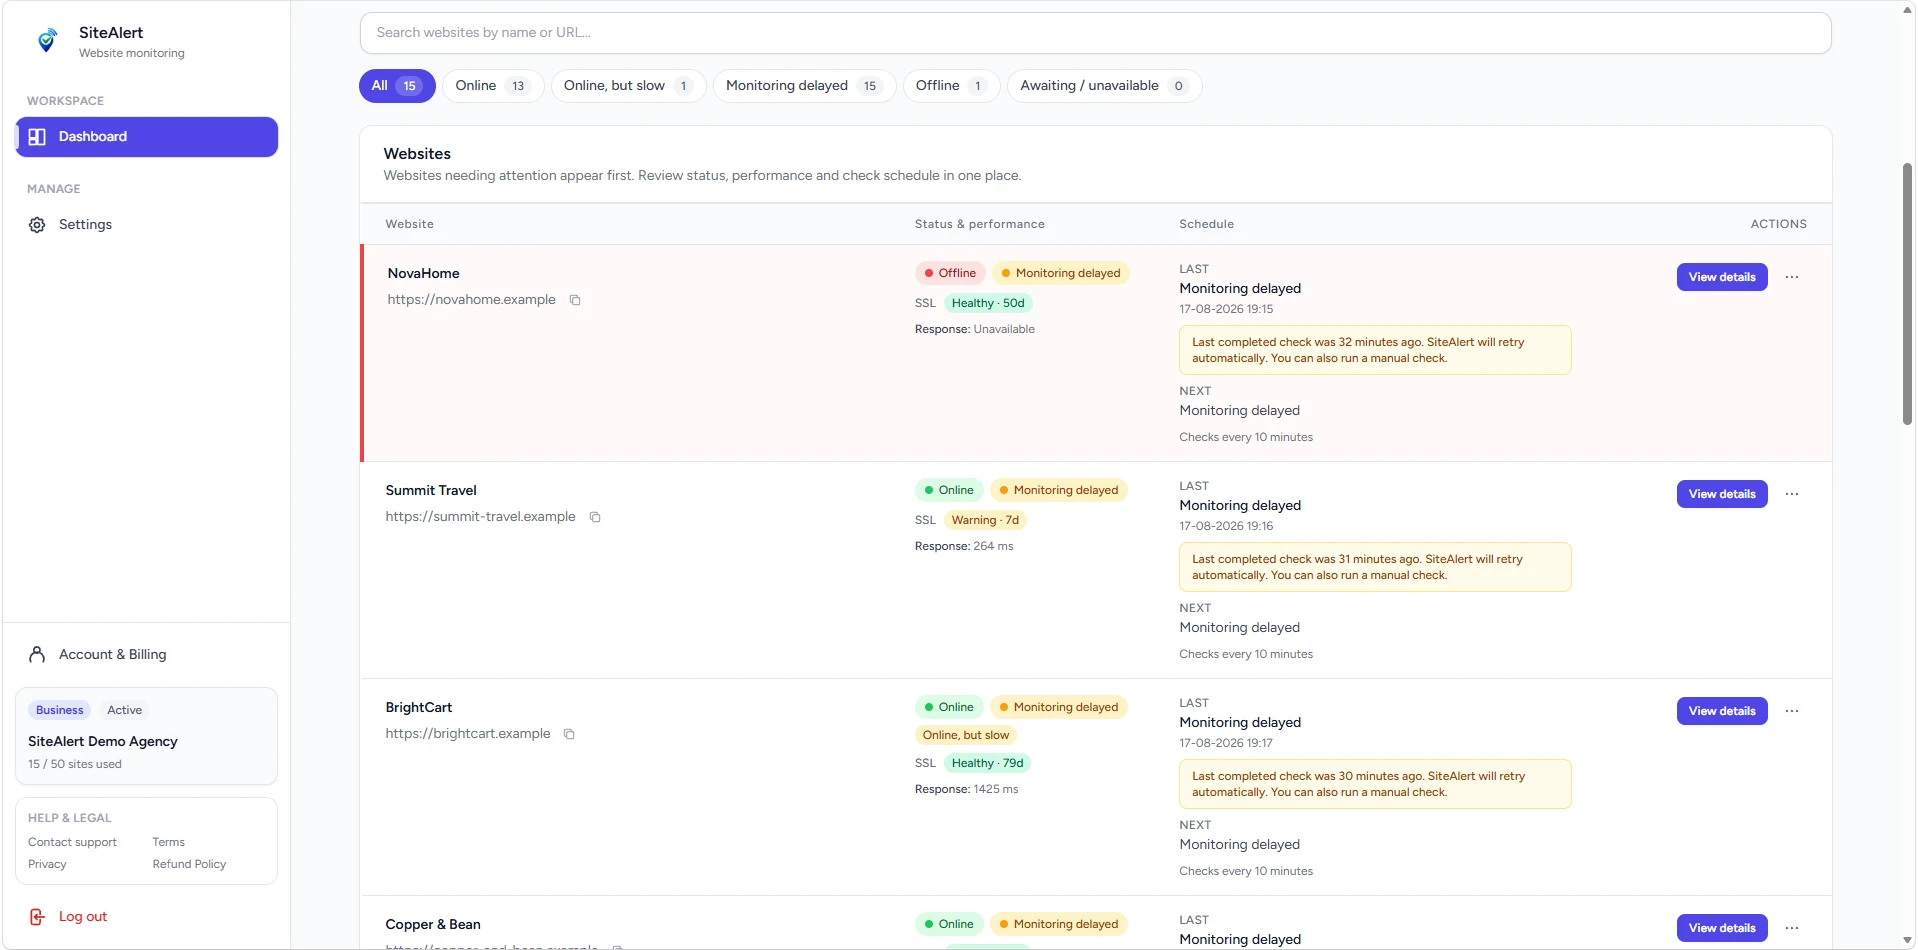Click Summit Travel's Online status badge

[949, 491]
